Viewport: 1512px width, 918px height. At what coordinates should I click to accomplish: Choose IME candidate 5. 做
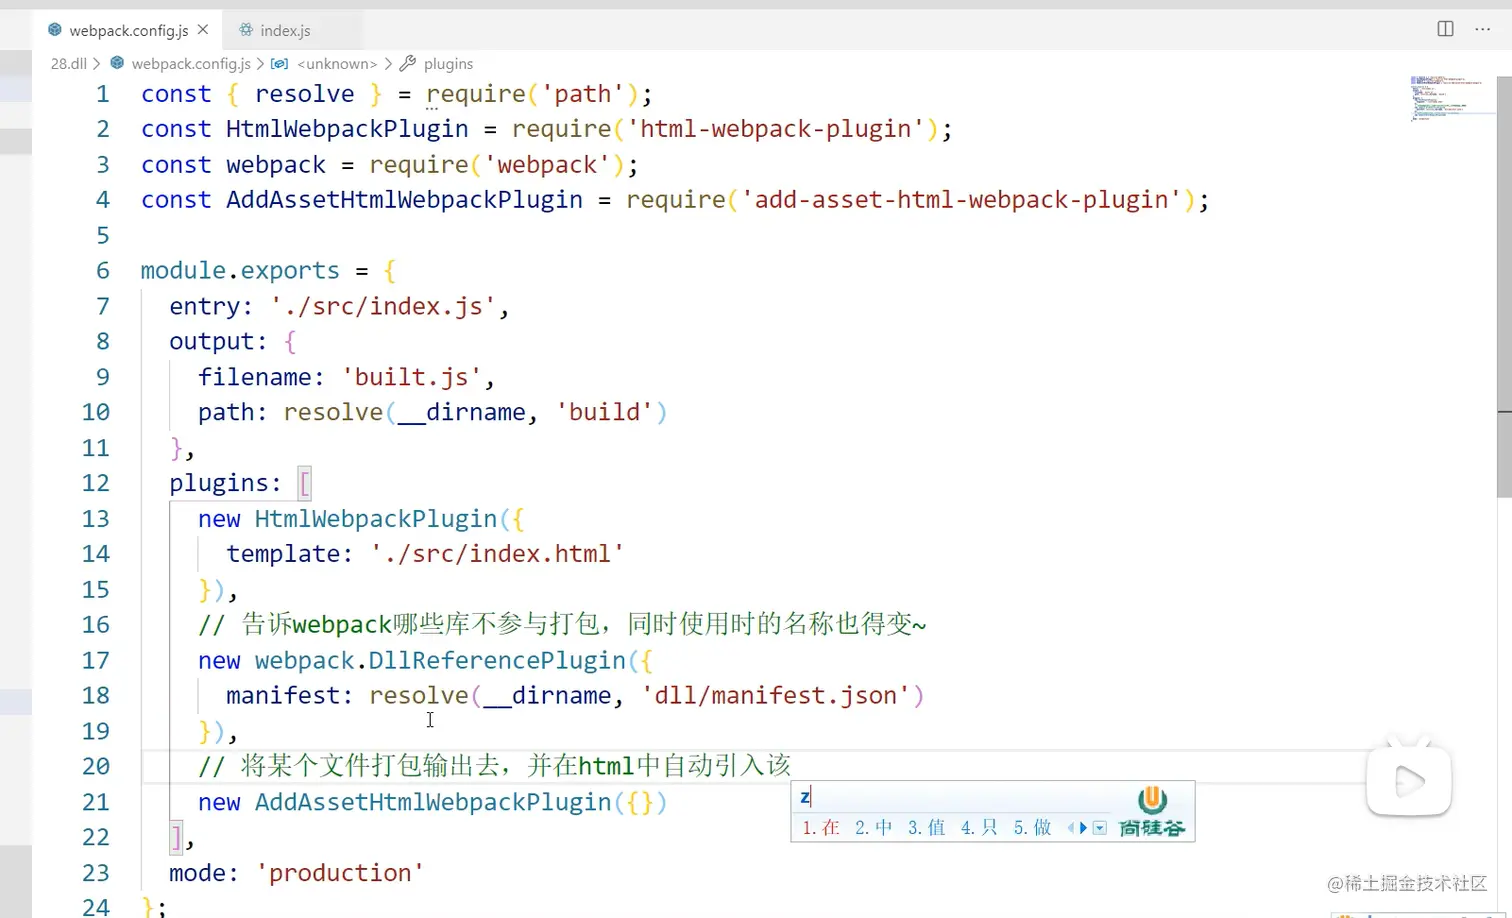[x=1032, y=828]
